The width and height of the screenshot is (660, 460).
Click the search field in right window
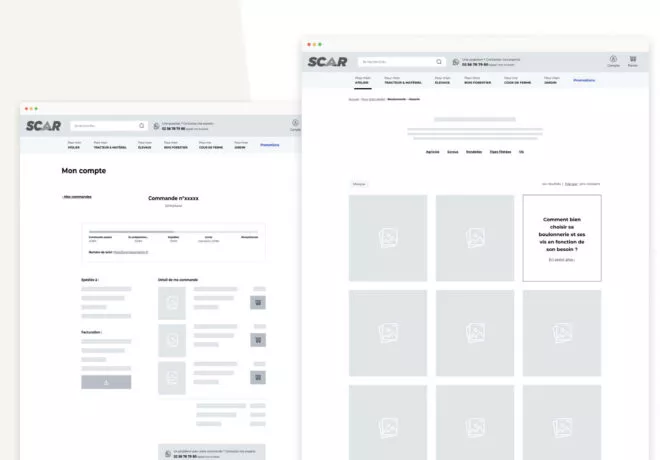395,62
